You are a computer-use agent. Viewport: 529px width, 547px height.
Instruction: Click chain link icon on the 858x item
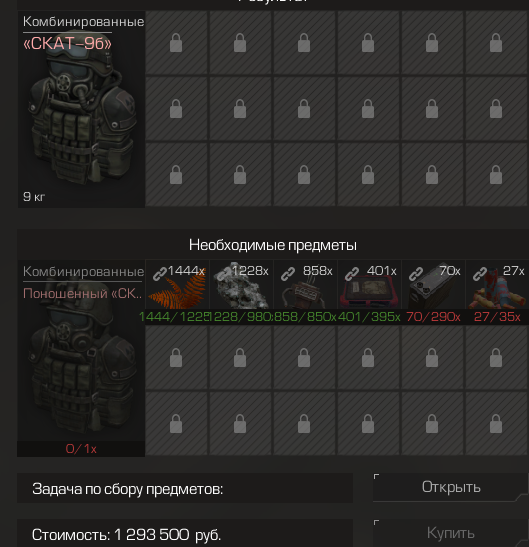click(288, 274)
